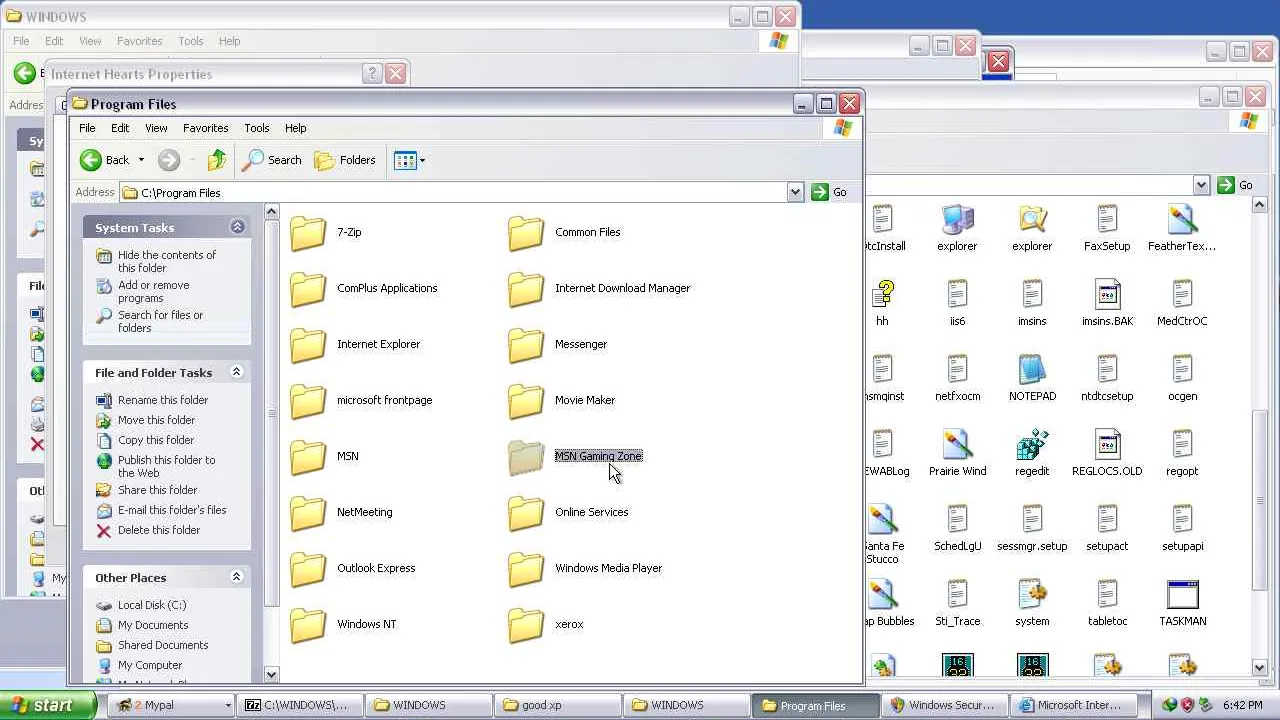This screenshot has height=720, width=1280.
Task: Click Go next to the Program Files address
Action: point(830,192)
